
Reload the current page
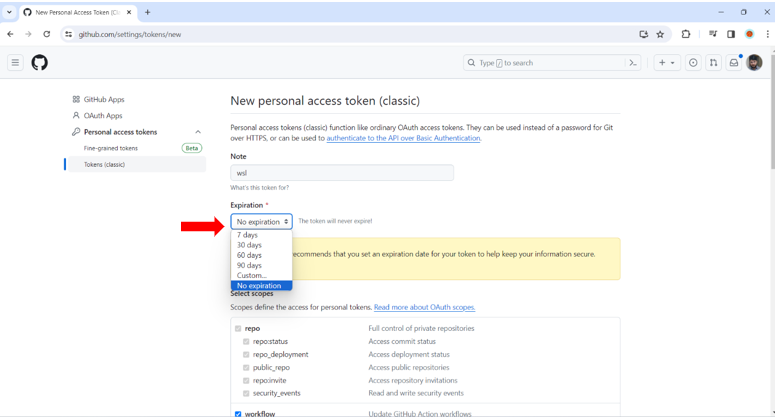(46, 34)
